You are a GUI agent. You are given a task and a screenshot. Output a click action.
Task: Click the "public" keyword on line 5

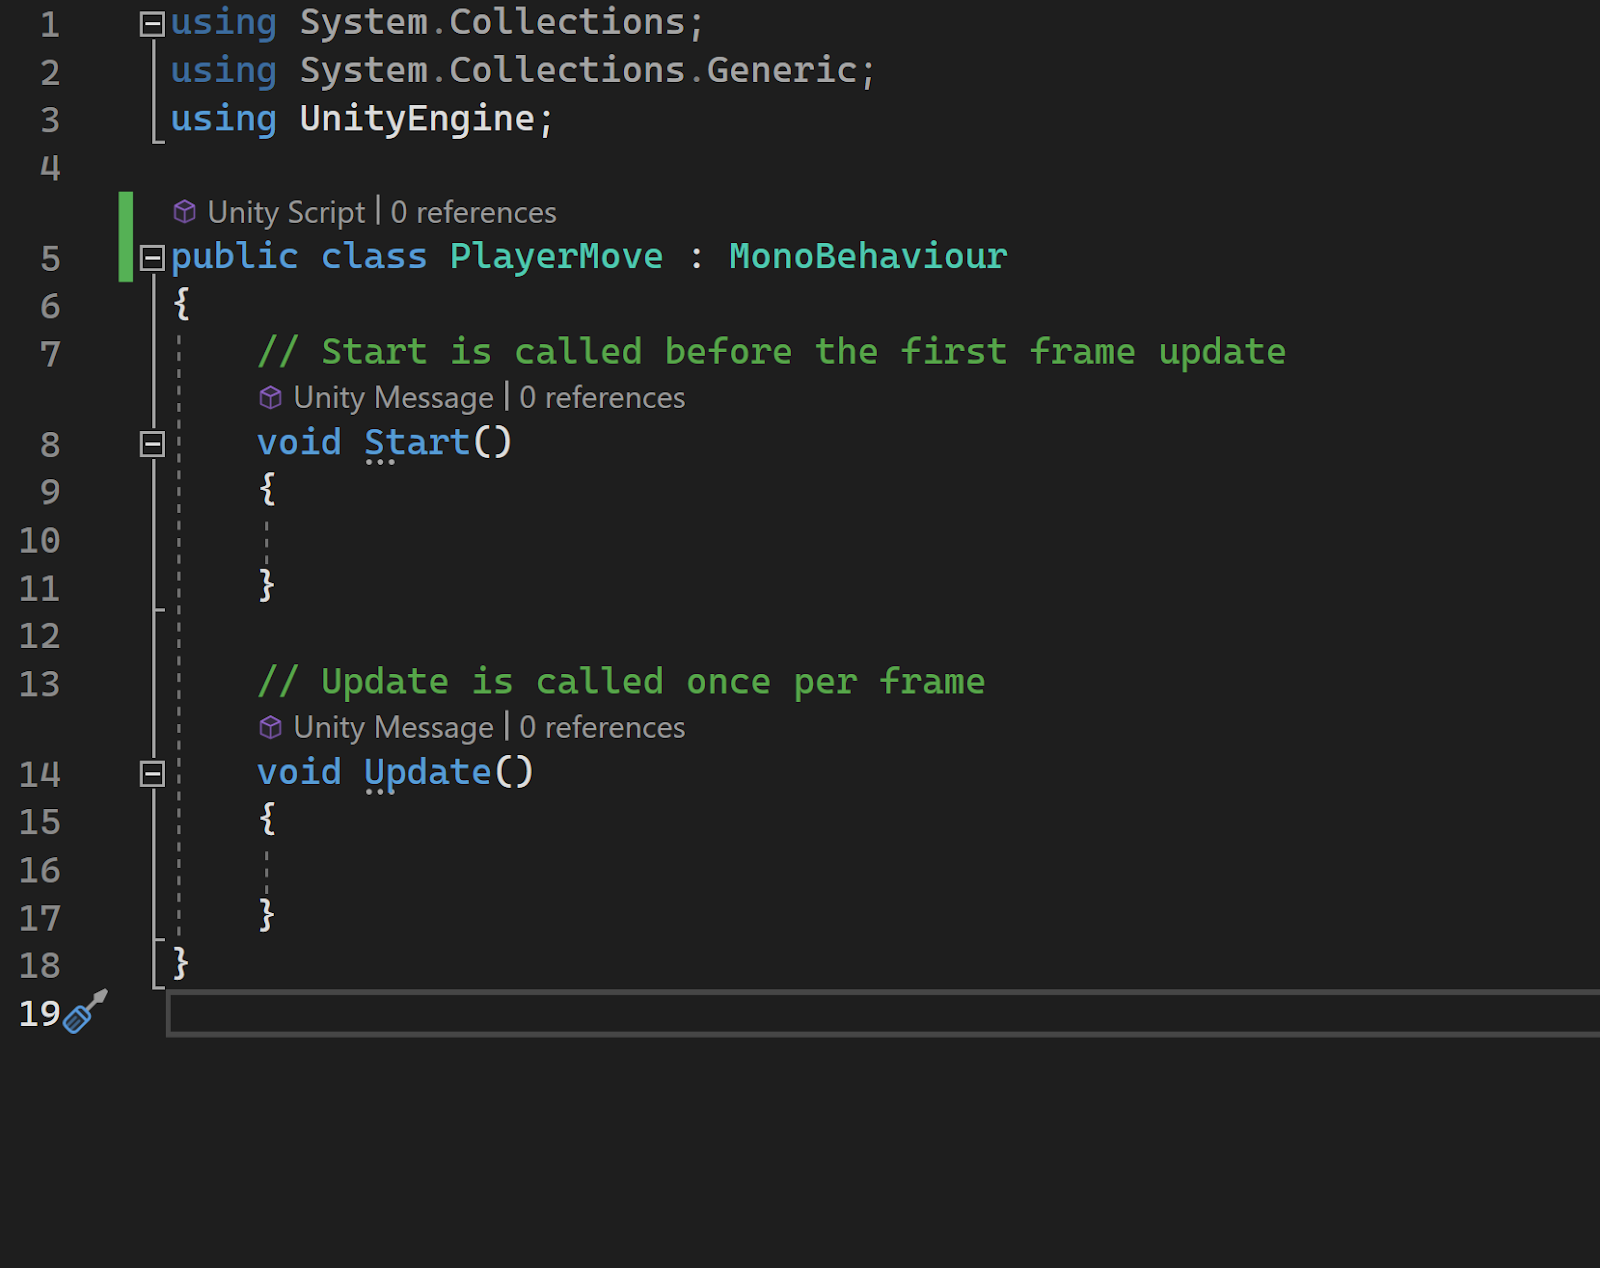pyautogui.click(x=234, y=257)
